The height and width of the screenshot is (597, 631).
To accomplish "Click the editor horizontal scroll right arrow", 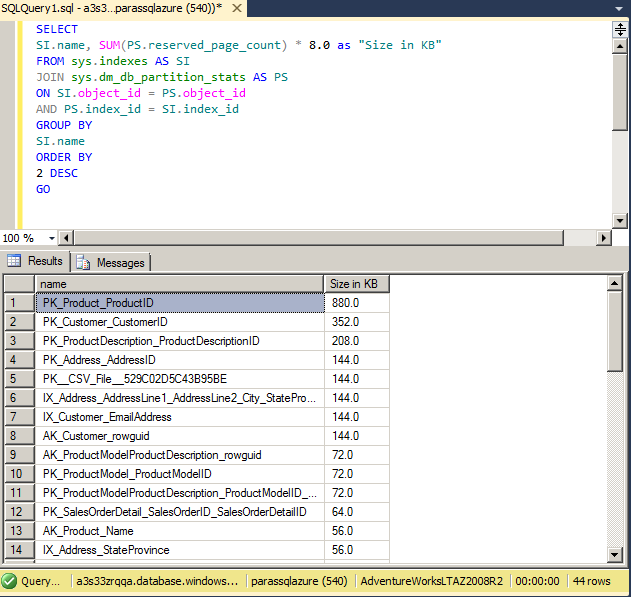I will [x=603, y=238].
